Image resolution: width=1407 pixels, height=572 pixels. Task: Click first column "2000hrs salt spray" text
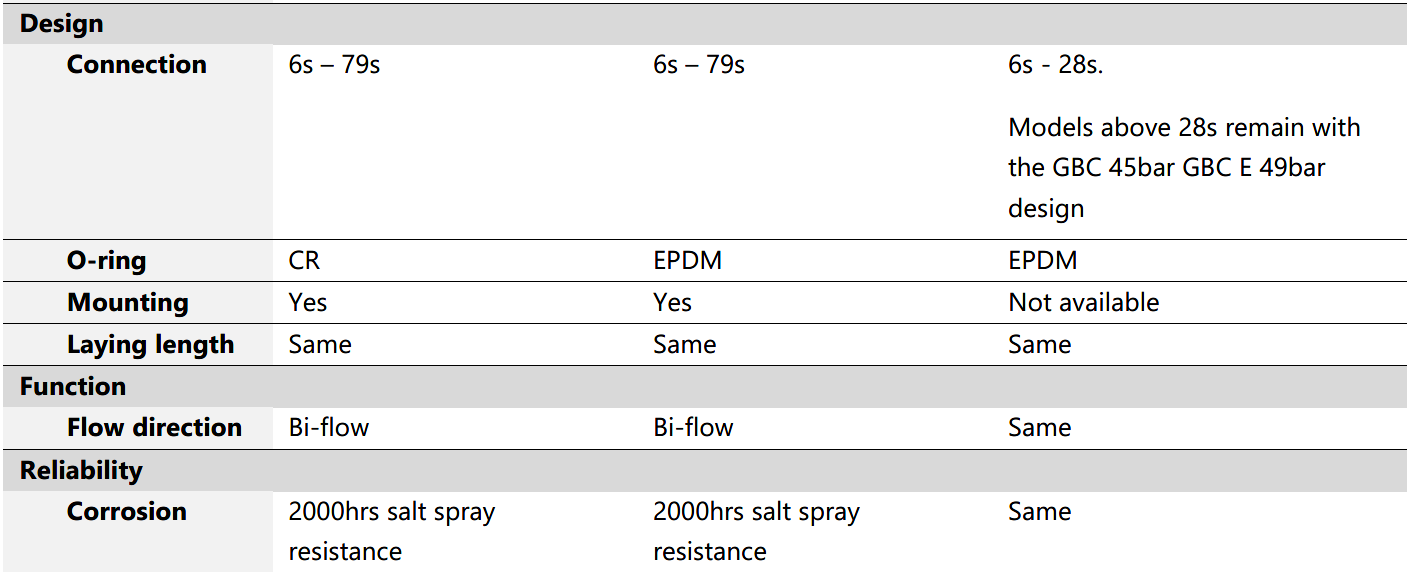click(x=391, y=512)
